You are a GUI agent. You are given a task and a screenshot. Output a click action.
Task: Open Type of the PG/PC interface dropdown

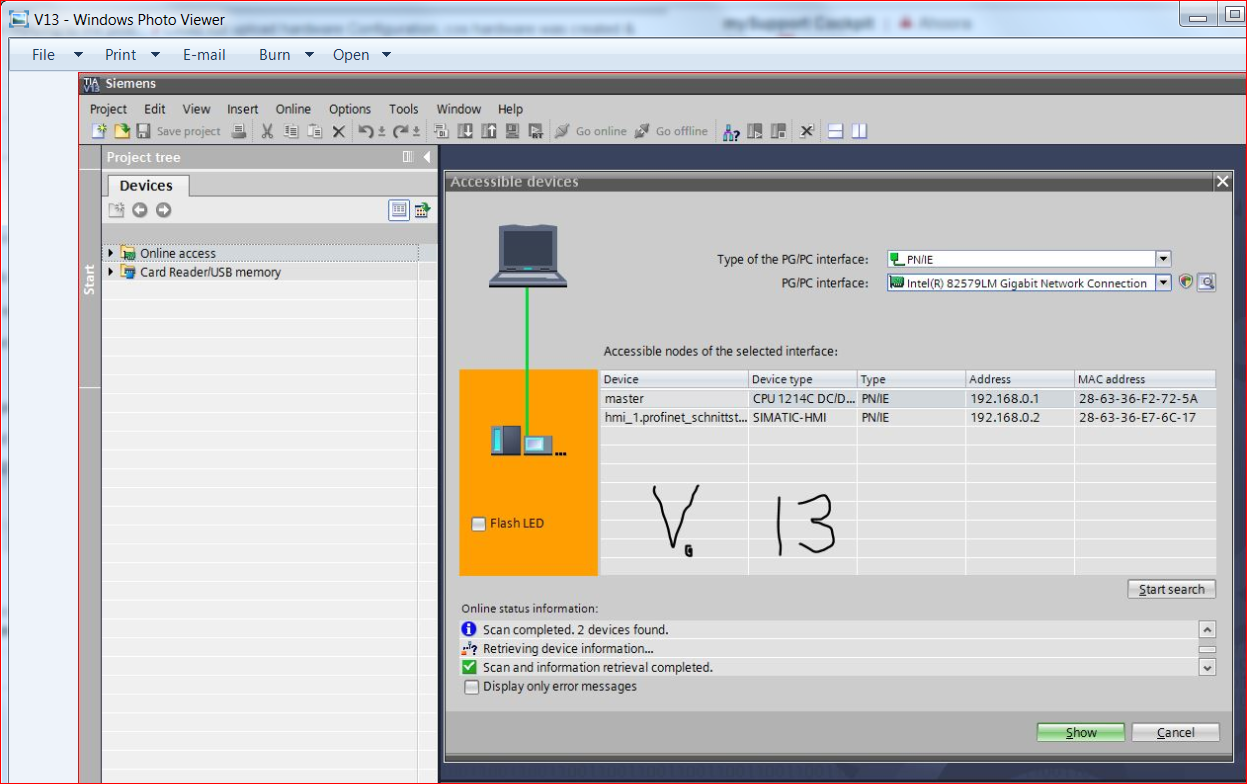(x=1163, y=259)
